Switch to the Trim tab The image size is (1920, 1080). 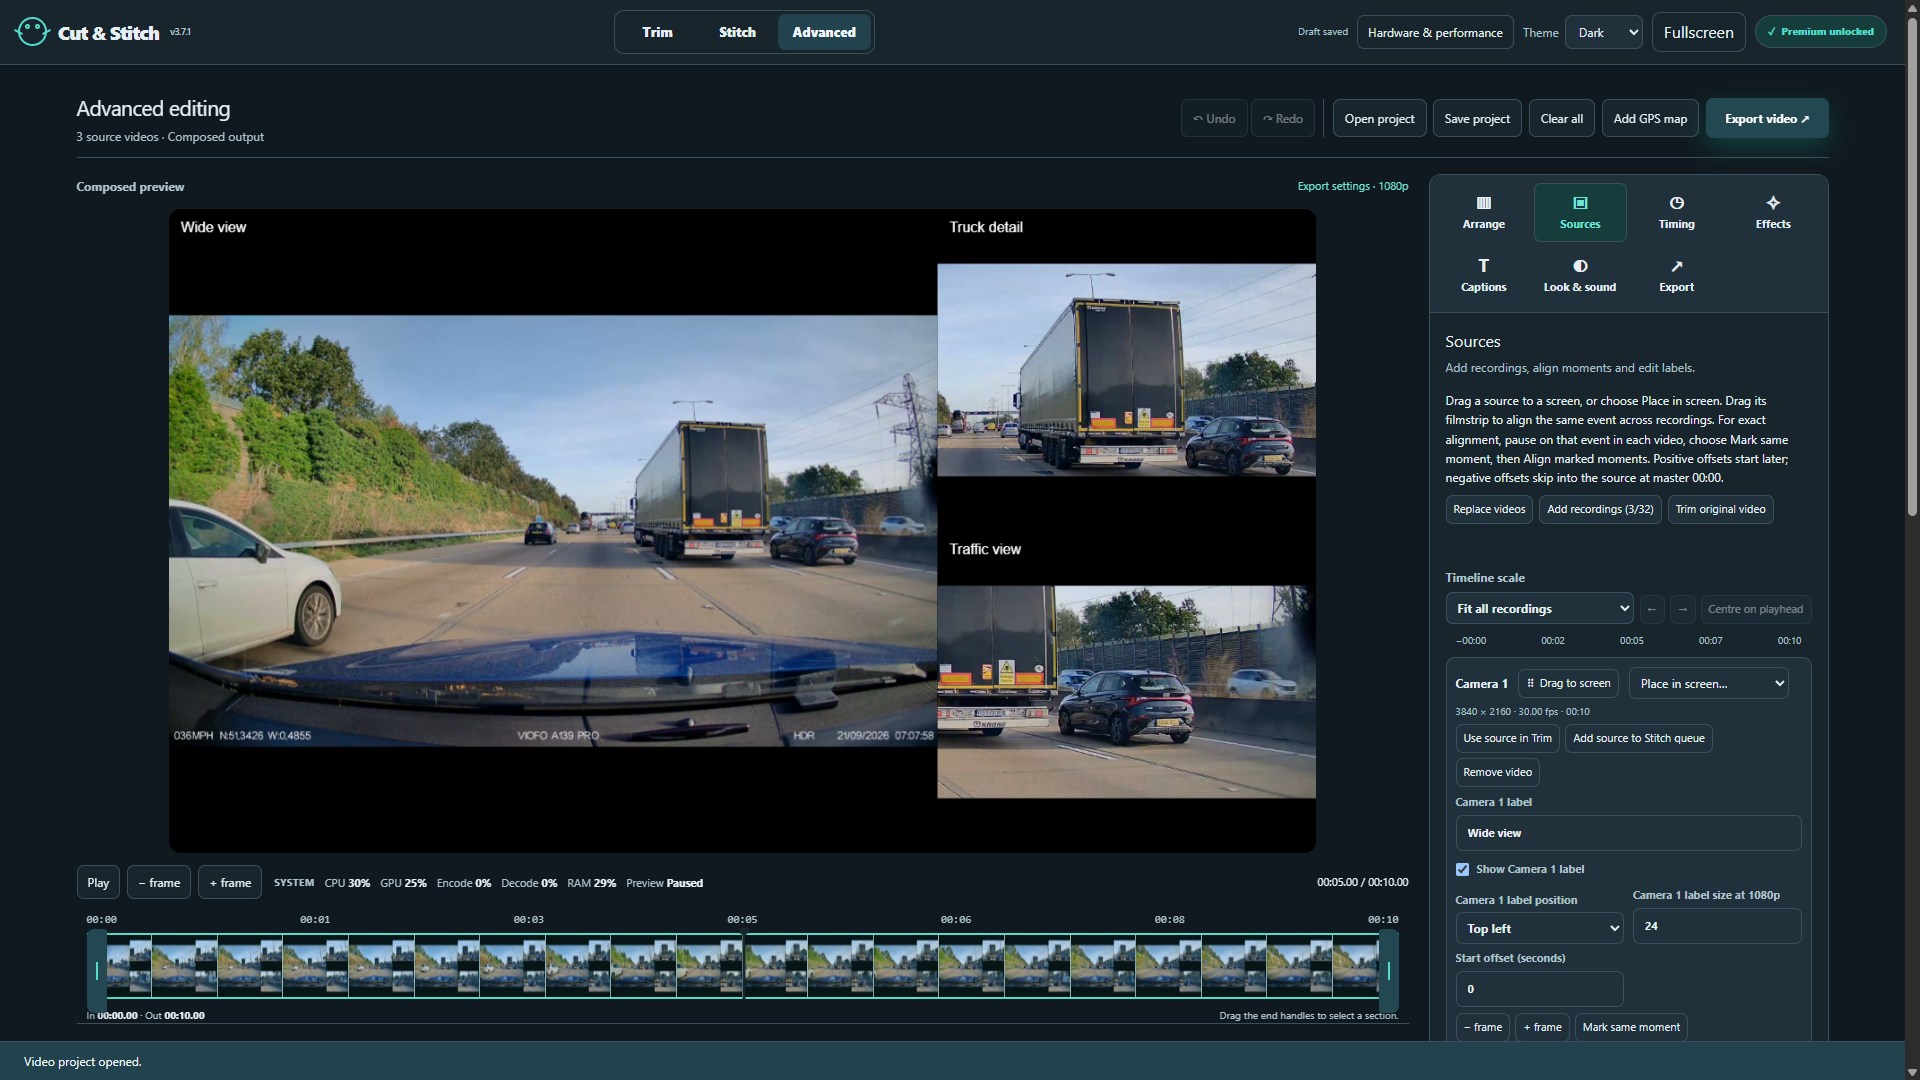657,32
